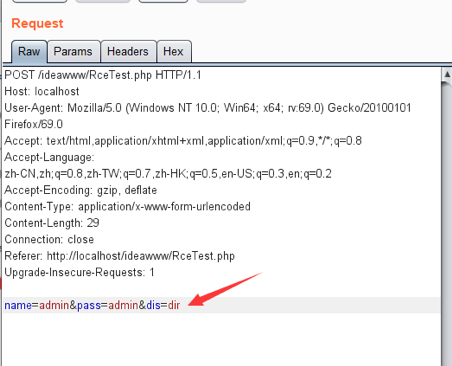452x366 pixels.
Task: Click the Content-Length: 29 line
Action: click(x=52, y=223)
